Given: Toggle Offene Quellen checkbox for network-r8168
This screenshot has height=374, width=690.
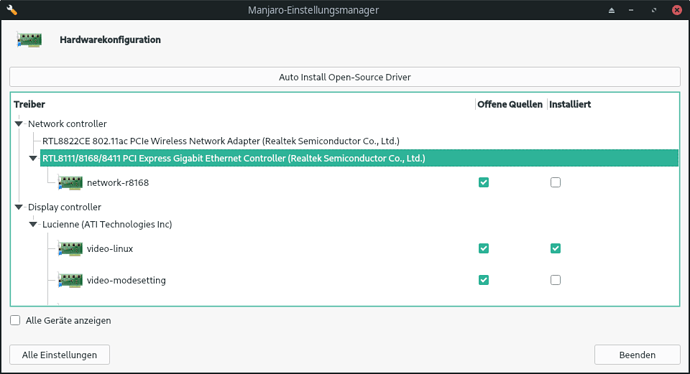Looking at the screenshot, I should click(x=484, y=182).
